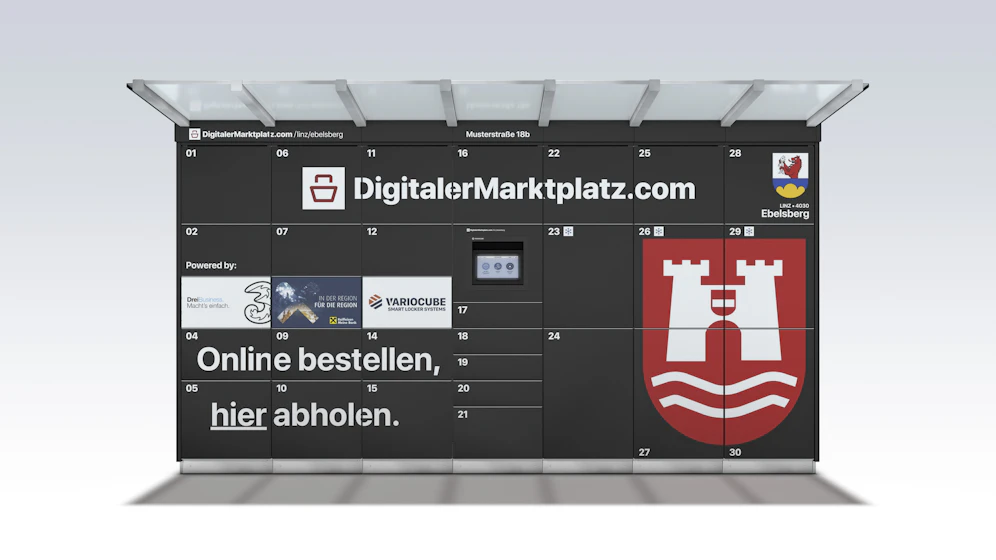Screen dimensions: 996x560
Task: Tap the touchscreen terminal display
Action: [498, 266]
